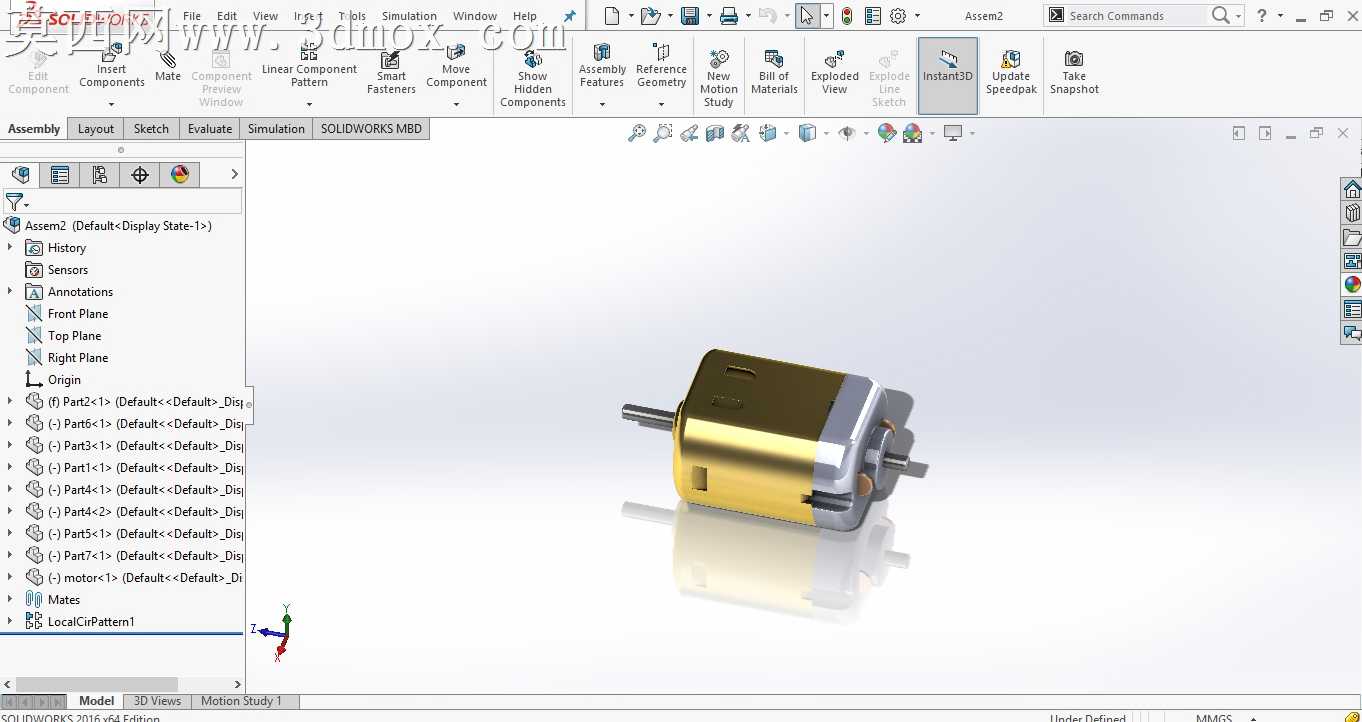Open SOLIDWORKS Resources home icon
This screenshot has width=1362, height=722.
(1352, 189)
